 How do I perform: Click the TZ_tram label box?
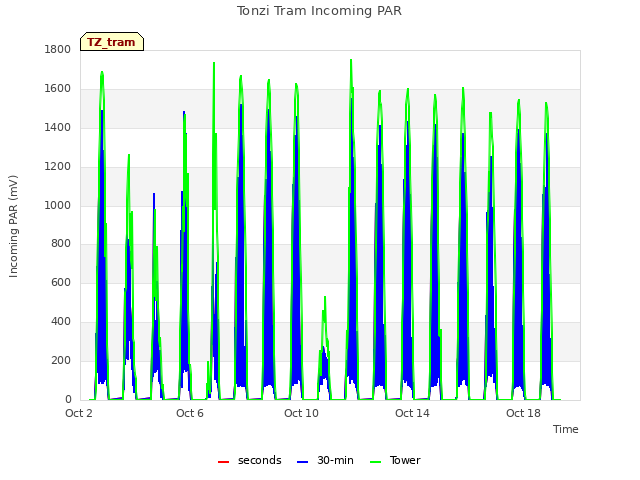(x=112, y=42)
